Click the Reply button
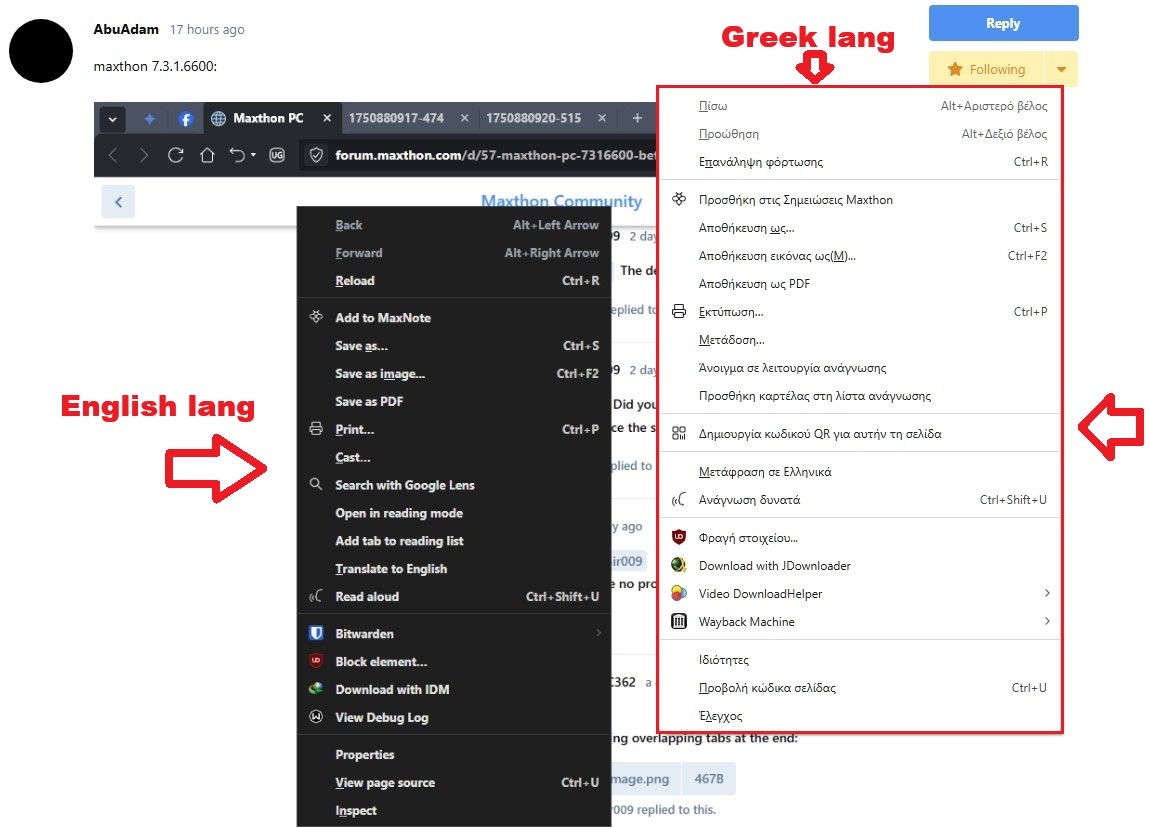This screenshot has width=1150, height=828. click(1003, 23)
